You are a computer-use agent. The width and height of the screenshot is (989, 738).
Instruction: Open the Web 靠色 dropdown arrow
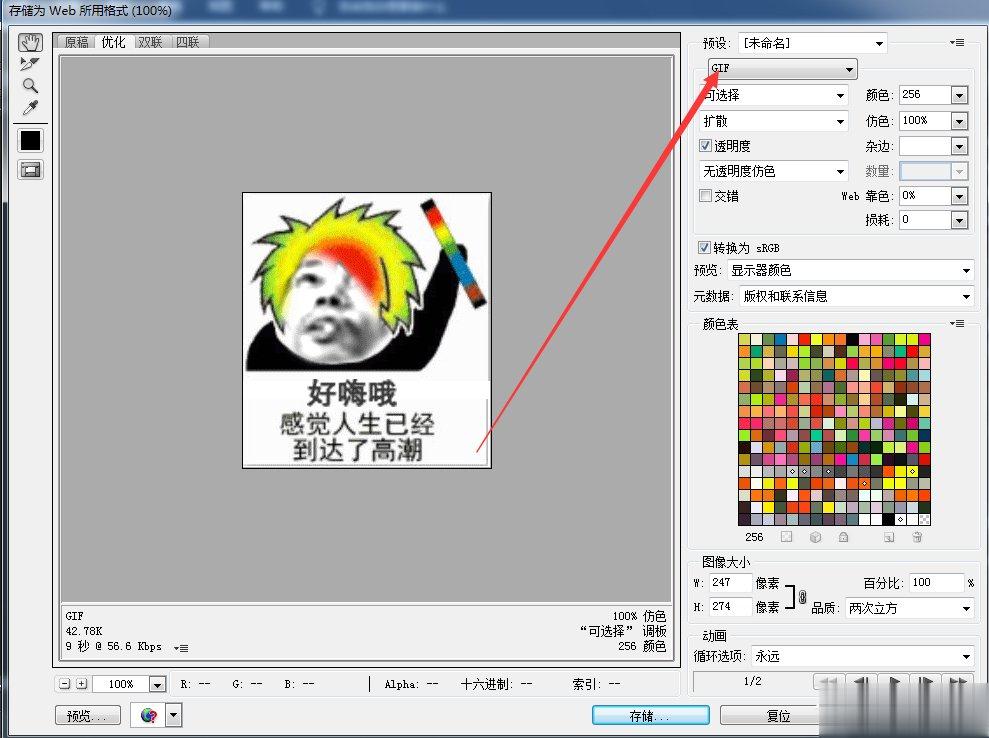(x=959, y=196)
